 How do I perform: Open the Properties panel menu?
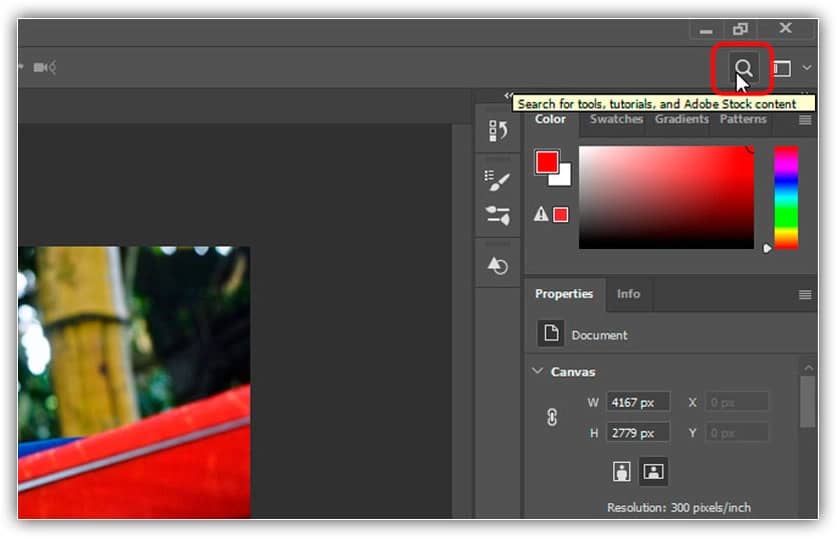click(805, 295)
